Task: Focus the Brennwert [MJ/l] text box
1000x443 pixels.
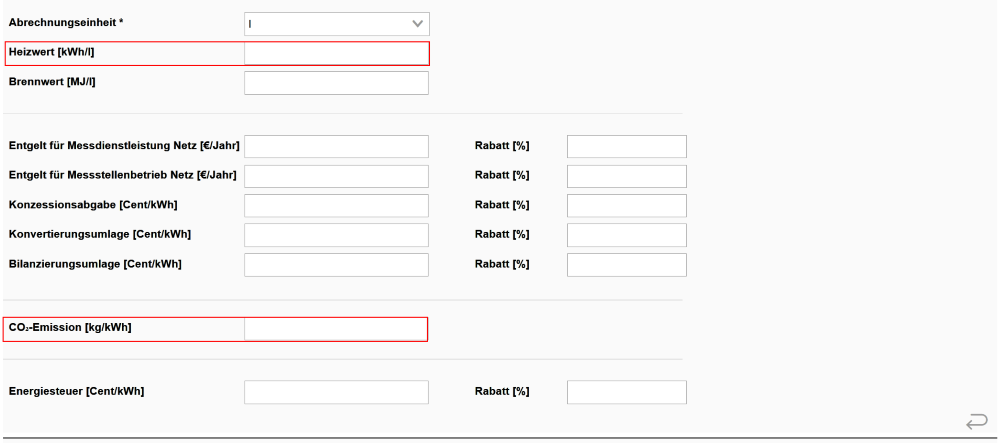Action: (x=336, y=83)
